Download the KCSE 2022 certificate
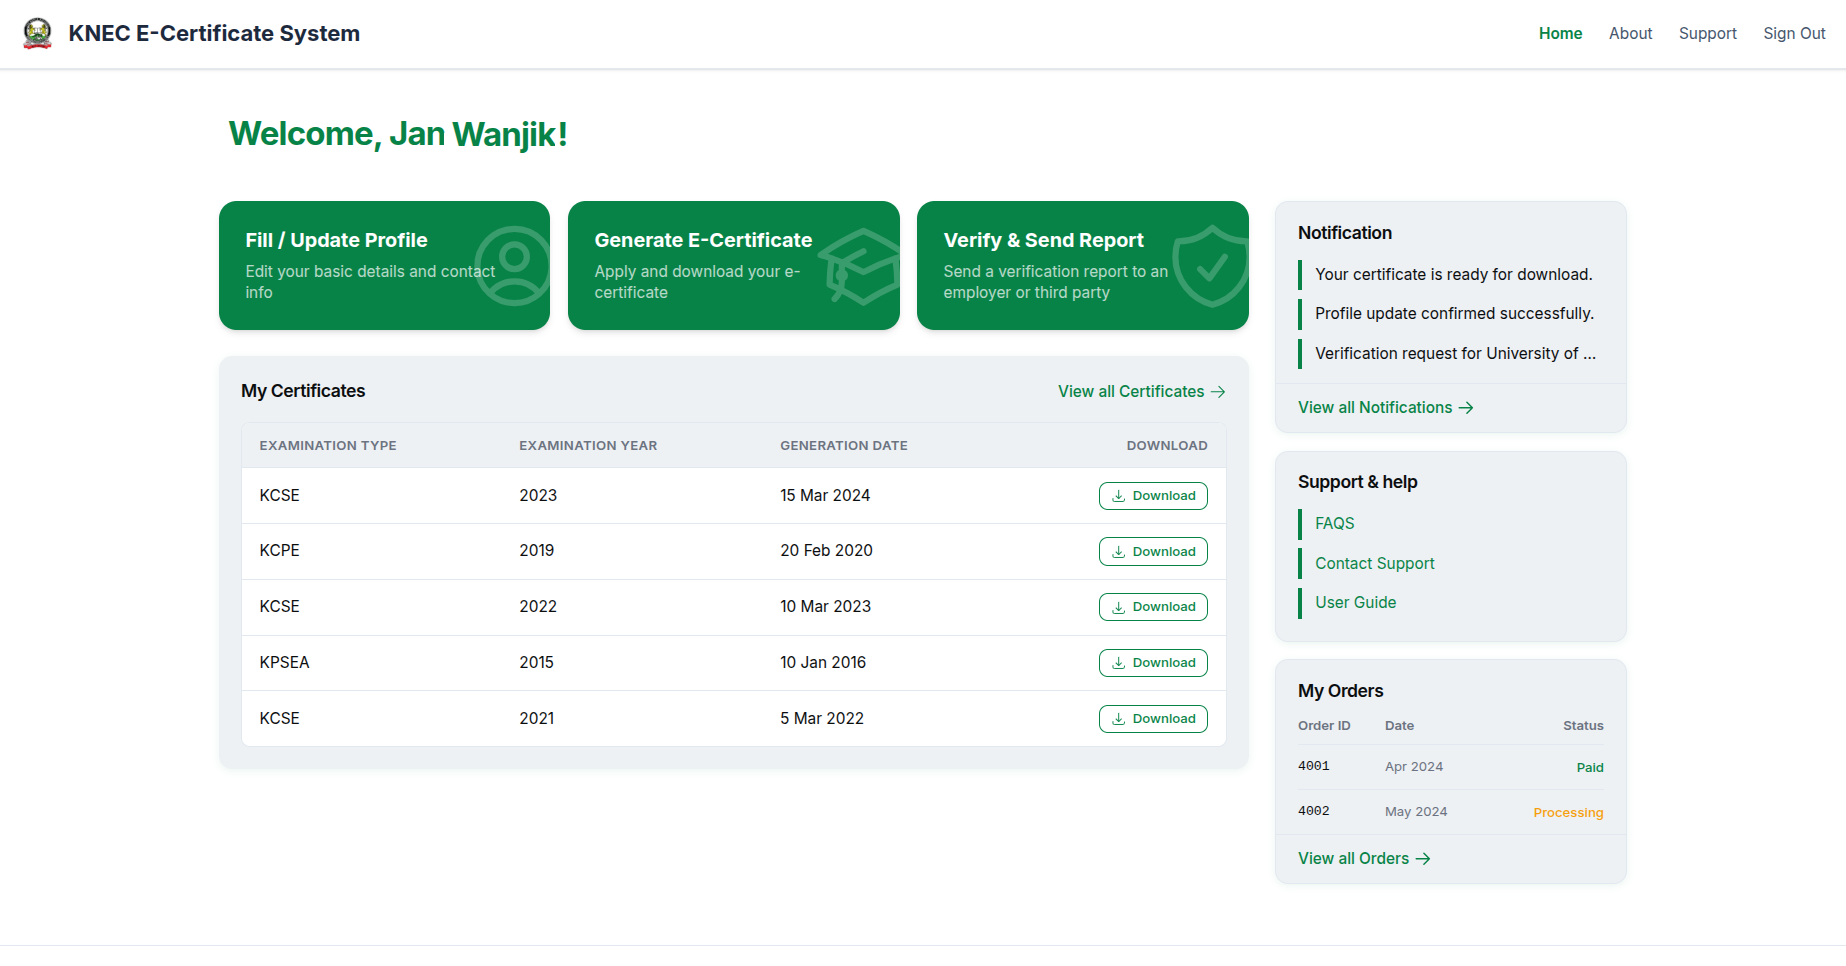 point(1153,607)
